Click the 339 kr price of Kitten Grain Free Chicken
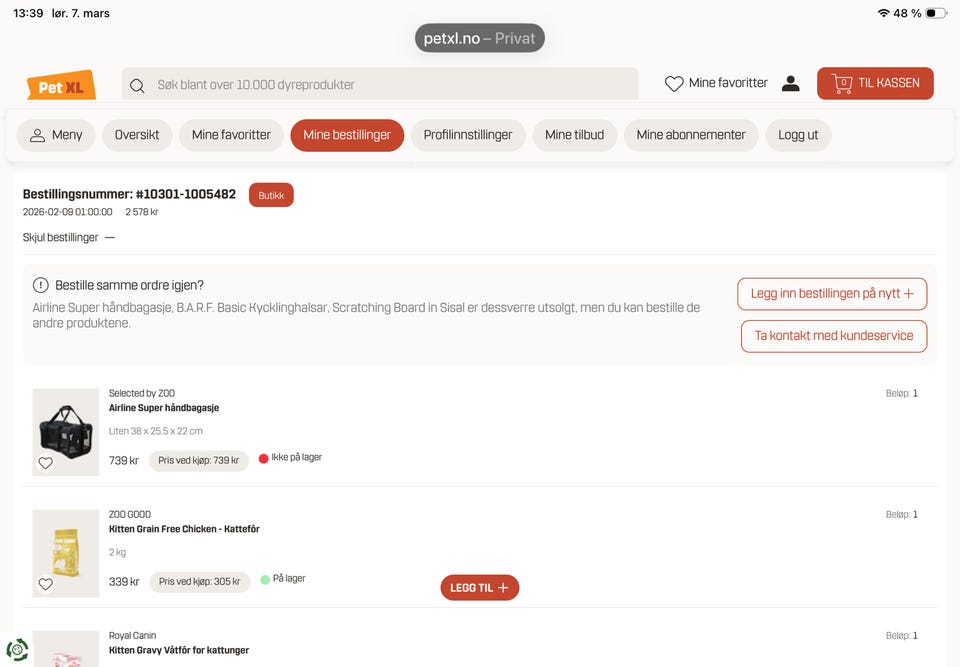Image resolution: width=960 pixels, height=667 pixels. (124, 582)
